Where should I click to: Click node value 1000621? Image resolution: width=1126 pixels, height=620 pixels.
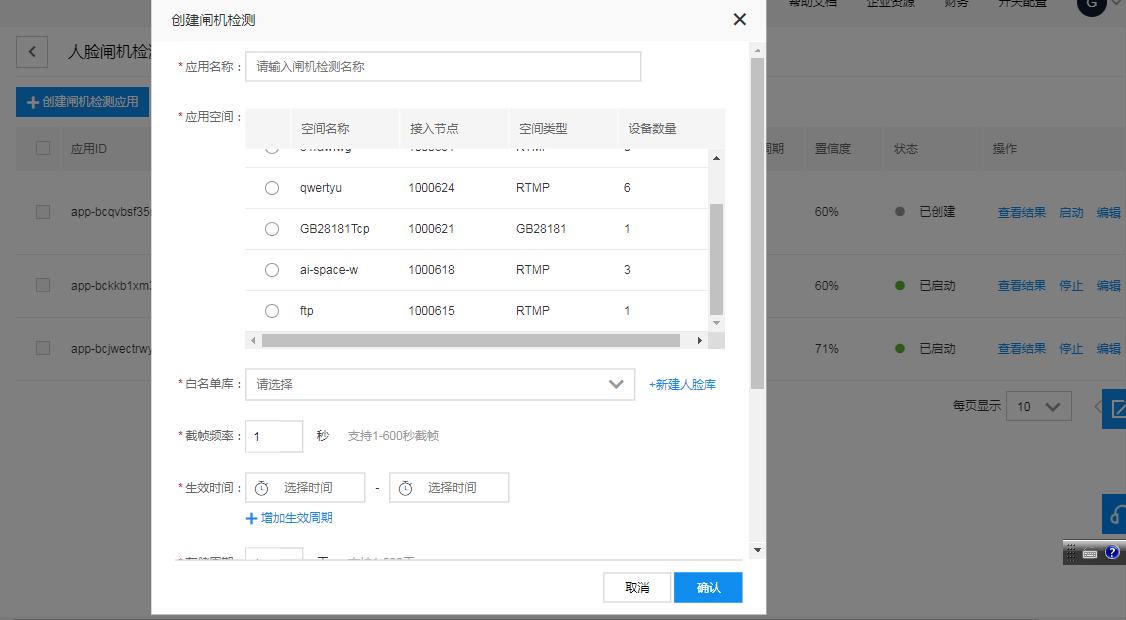432,229
